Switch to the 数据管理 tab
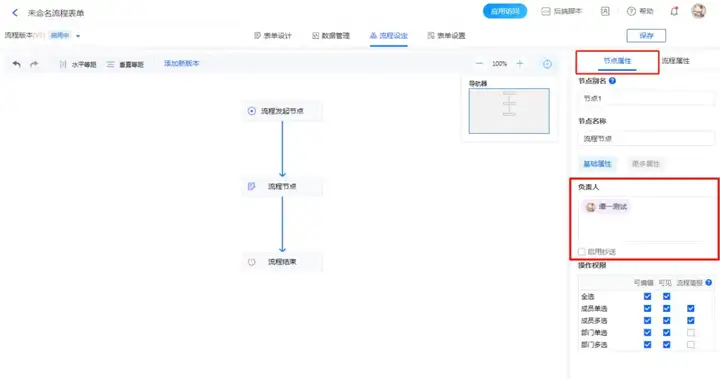Image resolution: width=720 pixels, height=379 pixels. tap(331, 36)
